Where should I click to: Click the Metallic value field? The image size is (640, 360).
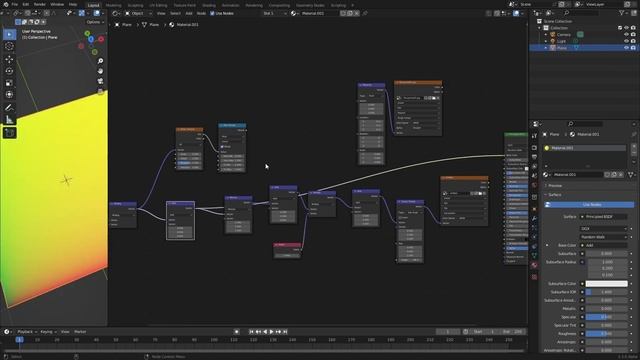pyautogui.click(x=607, y=309)
